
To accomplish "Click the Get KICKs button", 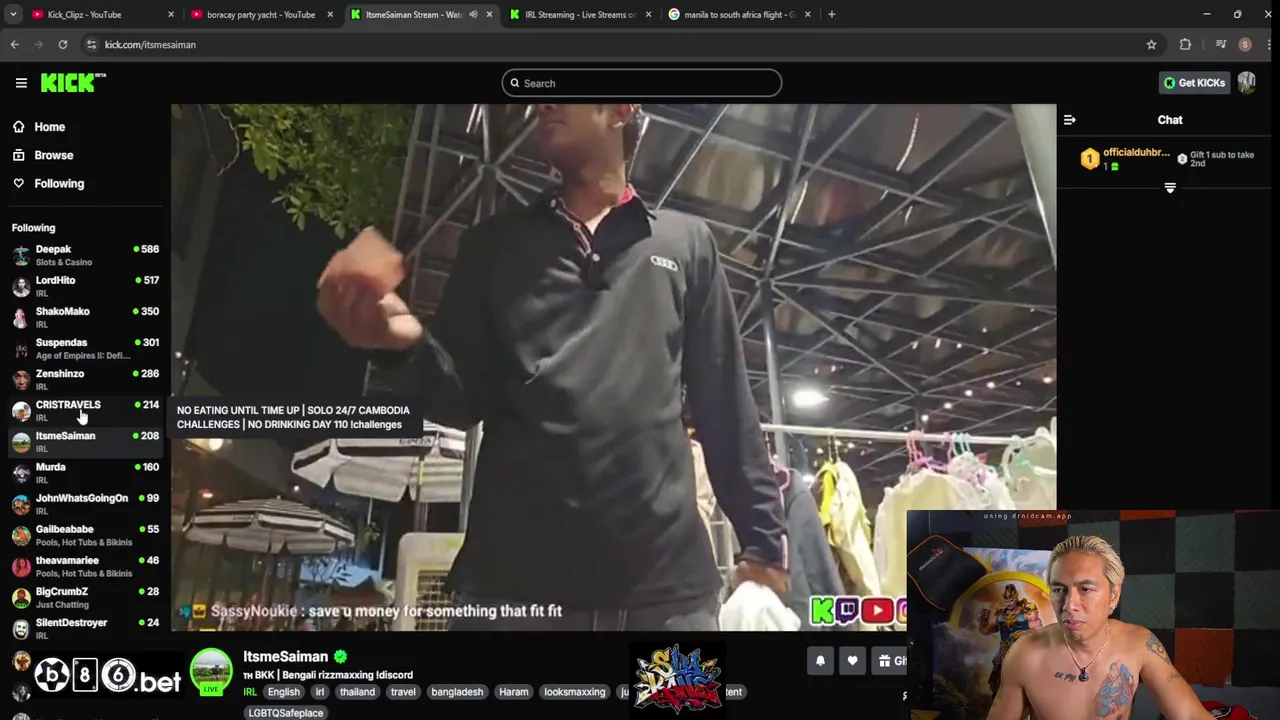I will click(1194, 83).
